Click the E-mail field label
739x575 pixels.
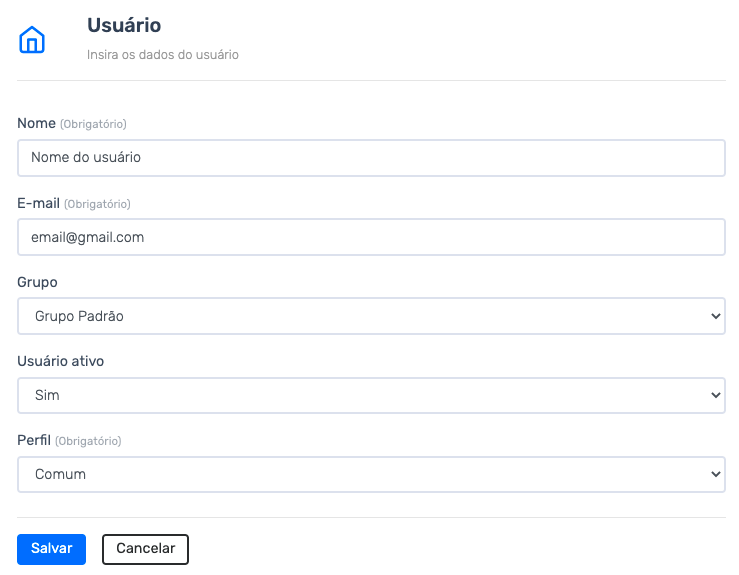[38, 203]
